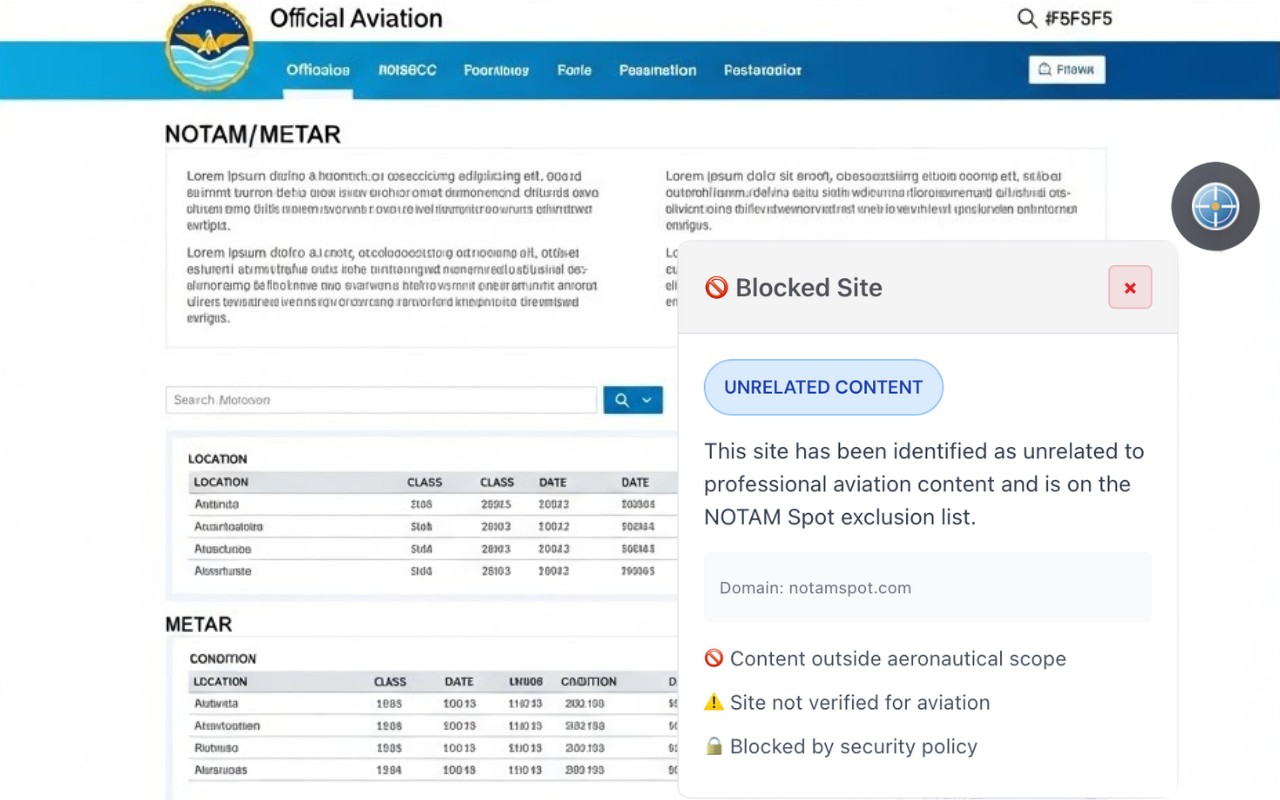The image size is (1280, 800).
Task: Click the prohibited icon beside 'Blocked Site' title
Action: [716, 288]
